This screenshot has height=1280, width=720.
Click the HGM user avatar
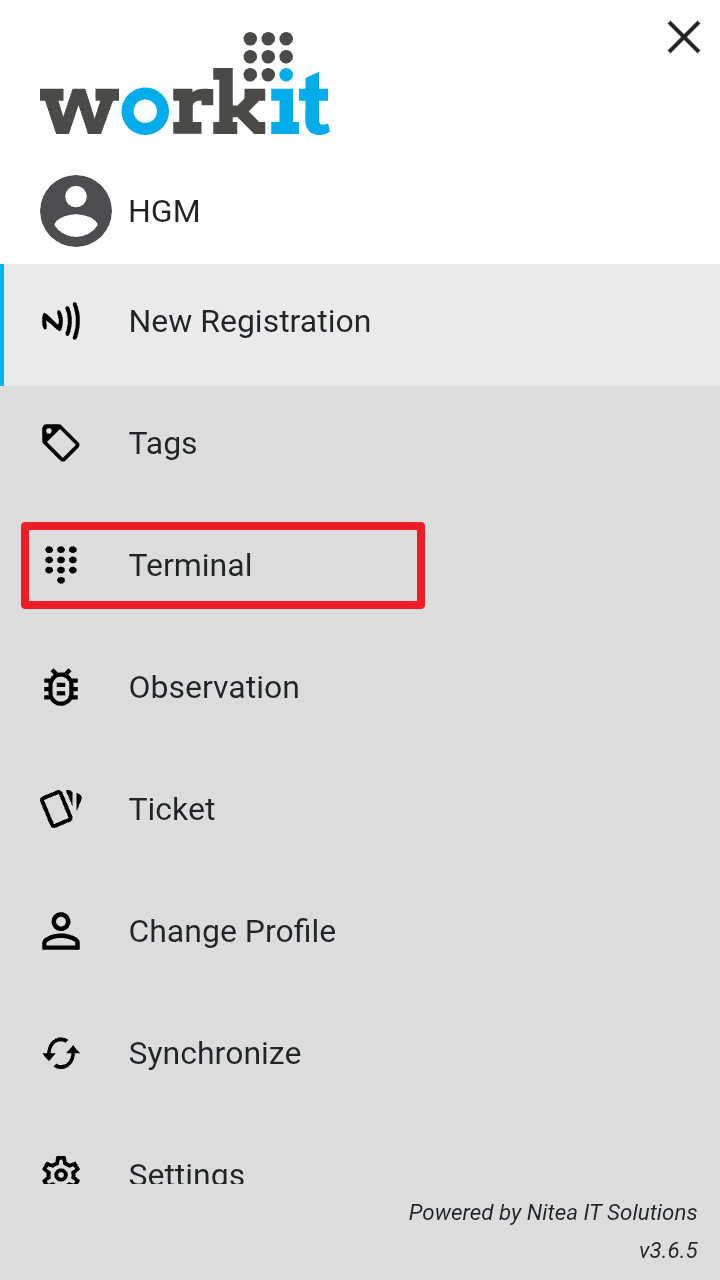[76, 211]
